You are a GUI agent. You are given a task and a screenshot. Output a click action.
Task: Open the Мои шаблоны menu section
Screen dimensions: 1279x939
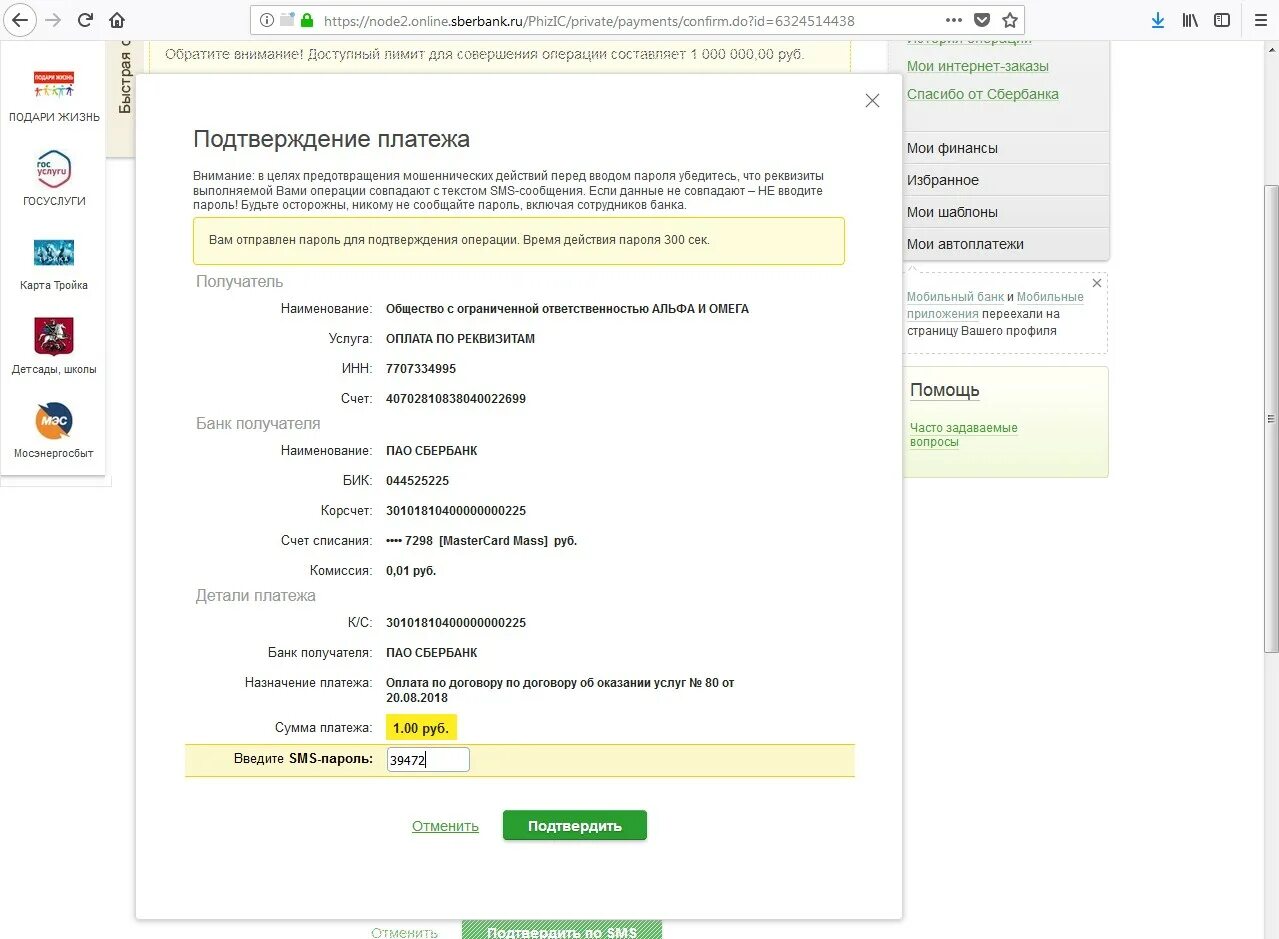[x=1006, y=212]
